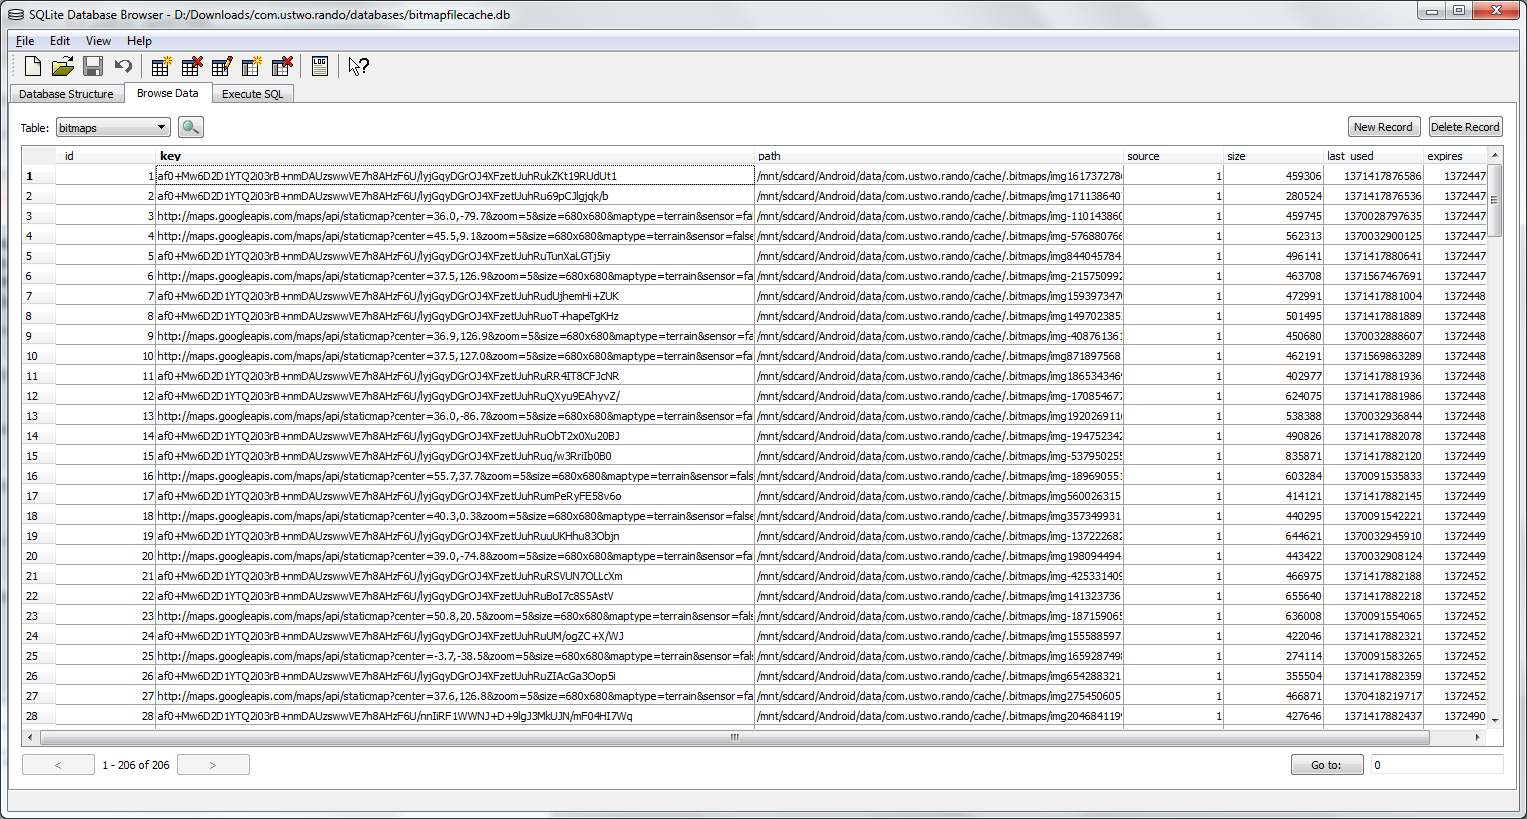The width and height of the screenshot is (1527, 819).
Task: Open the View menu
Action: tap(98, 41)
